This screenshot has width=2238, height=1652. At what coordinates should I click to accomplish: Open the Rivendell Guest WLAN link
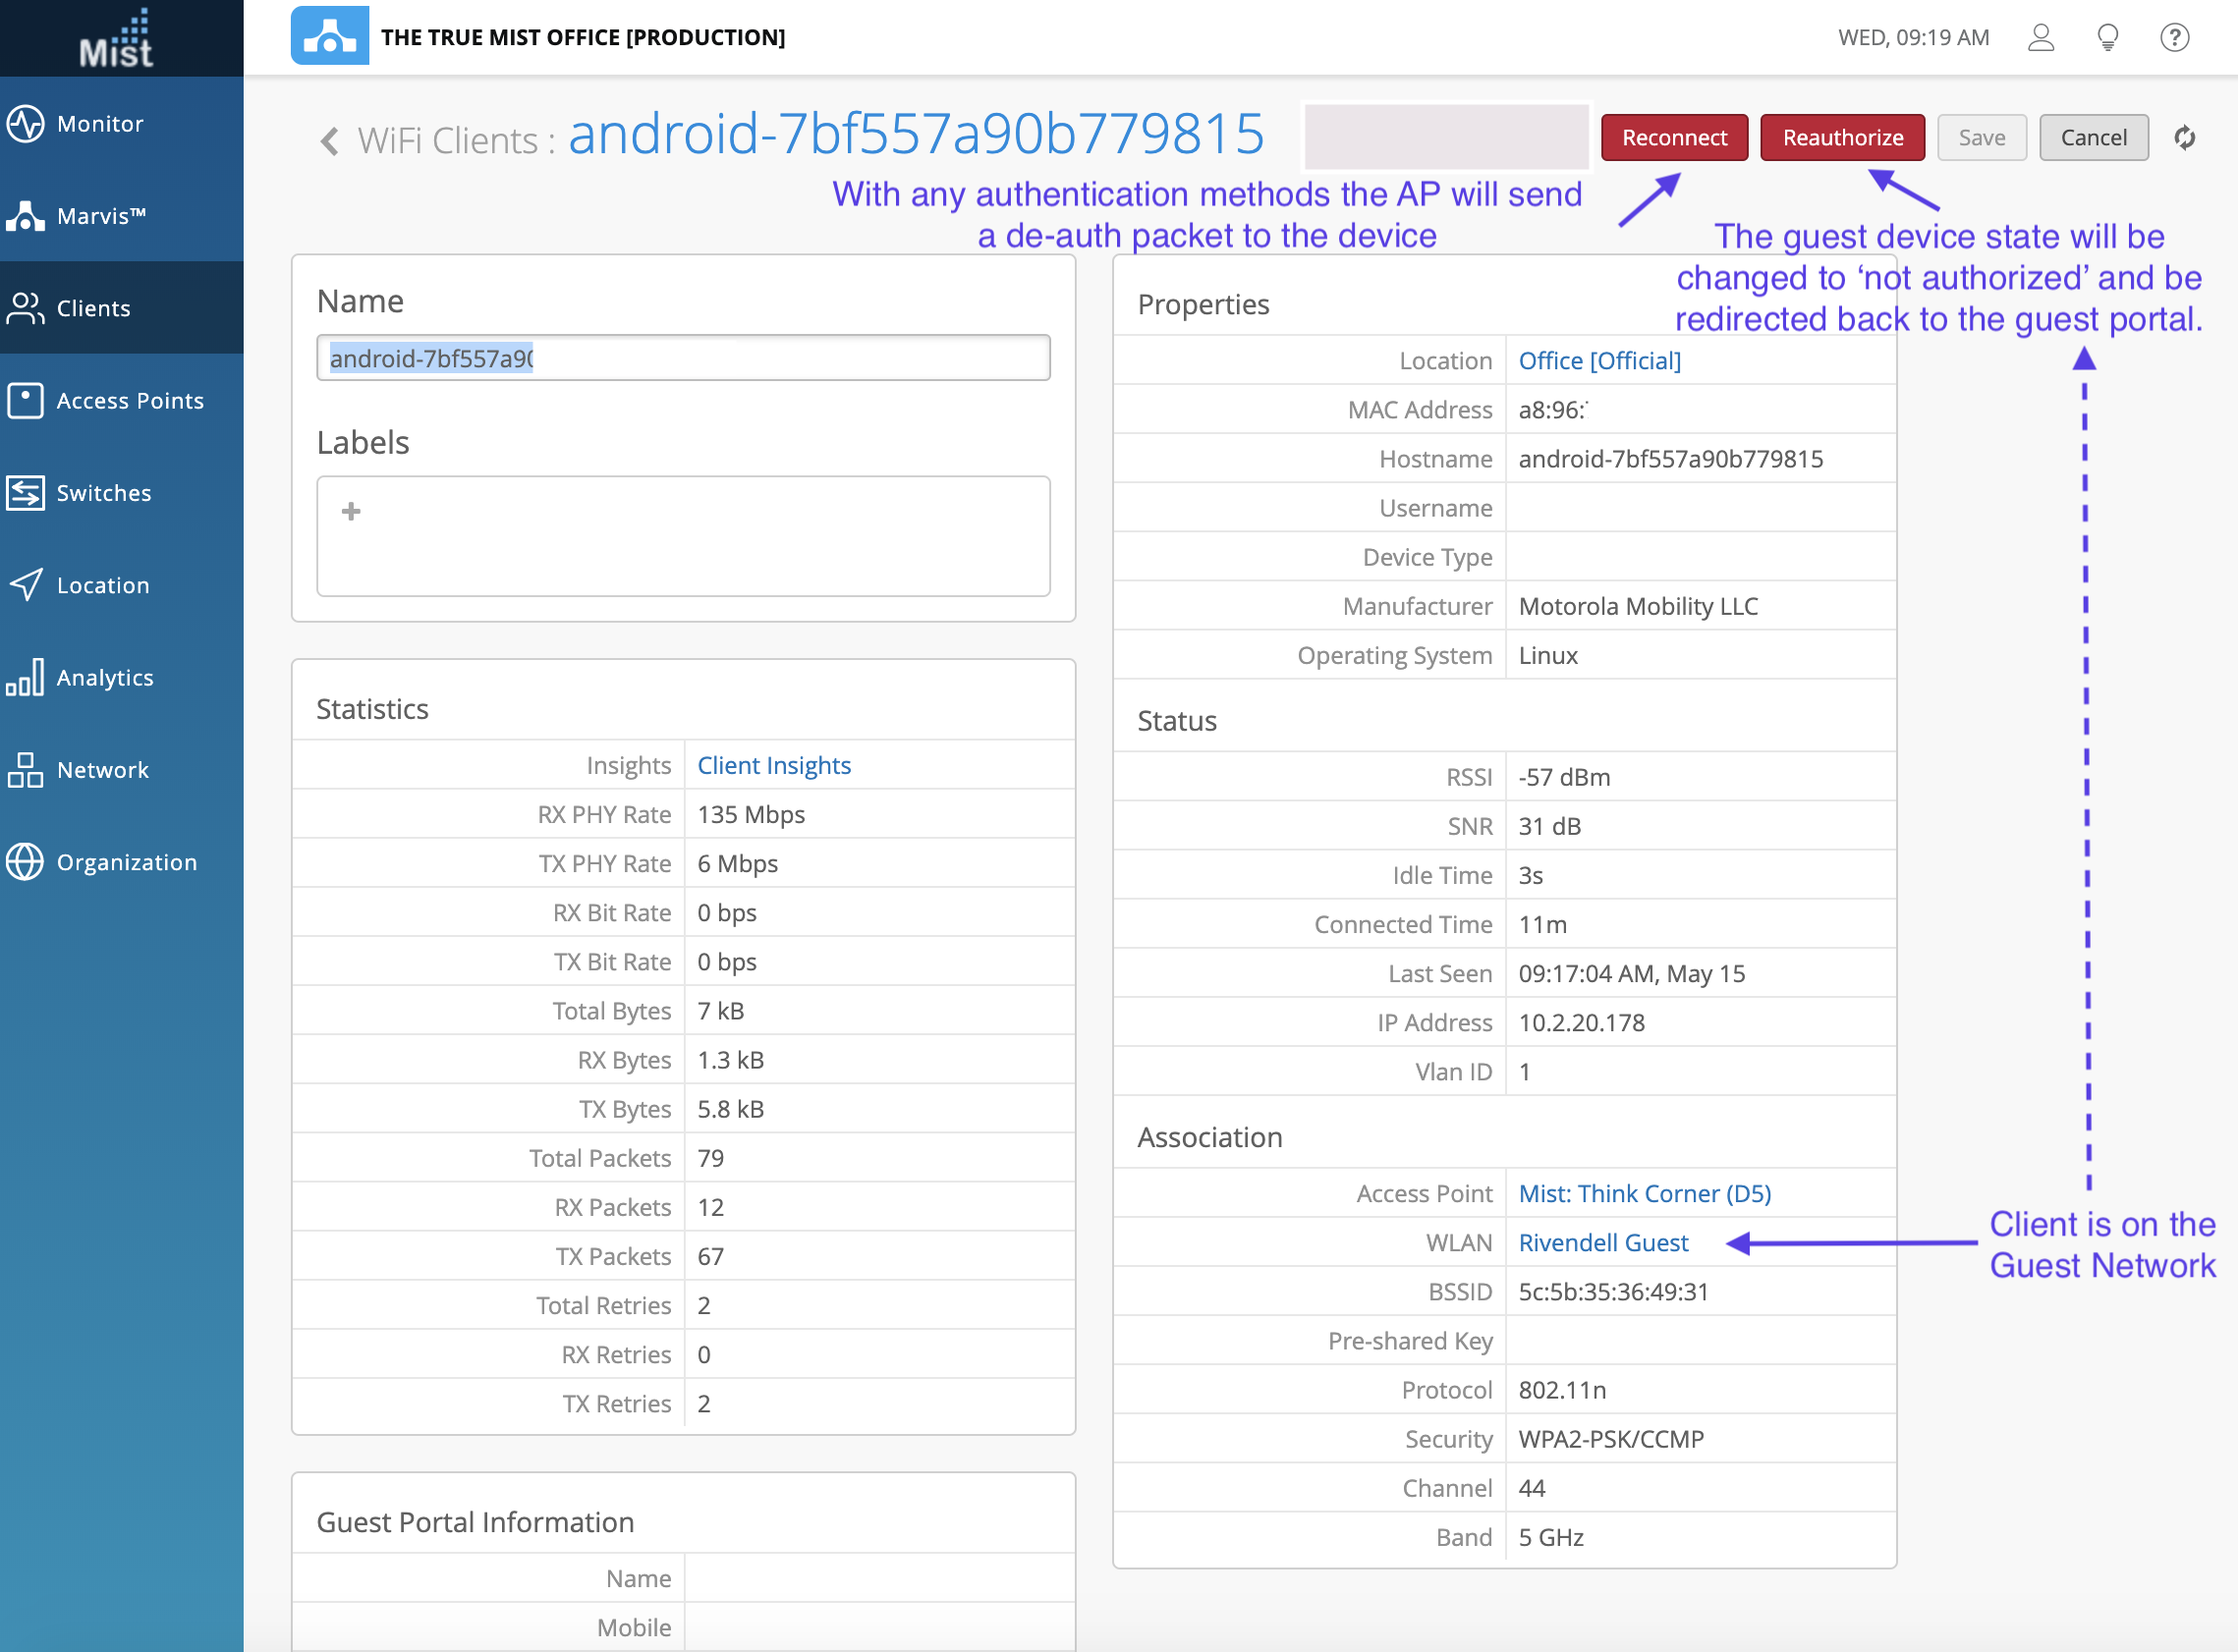(x=1602, y=1242)
